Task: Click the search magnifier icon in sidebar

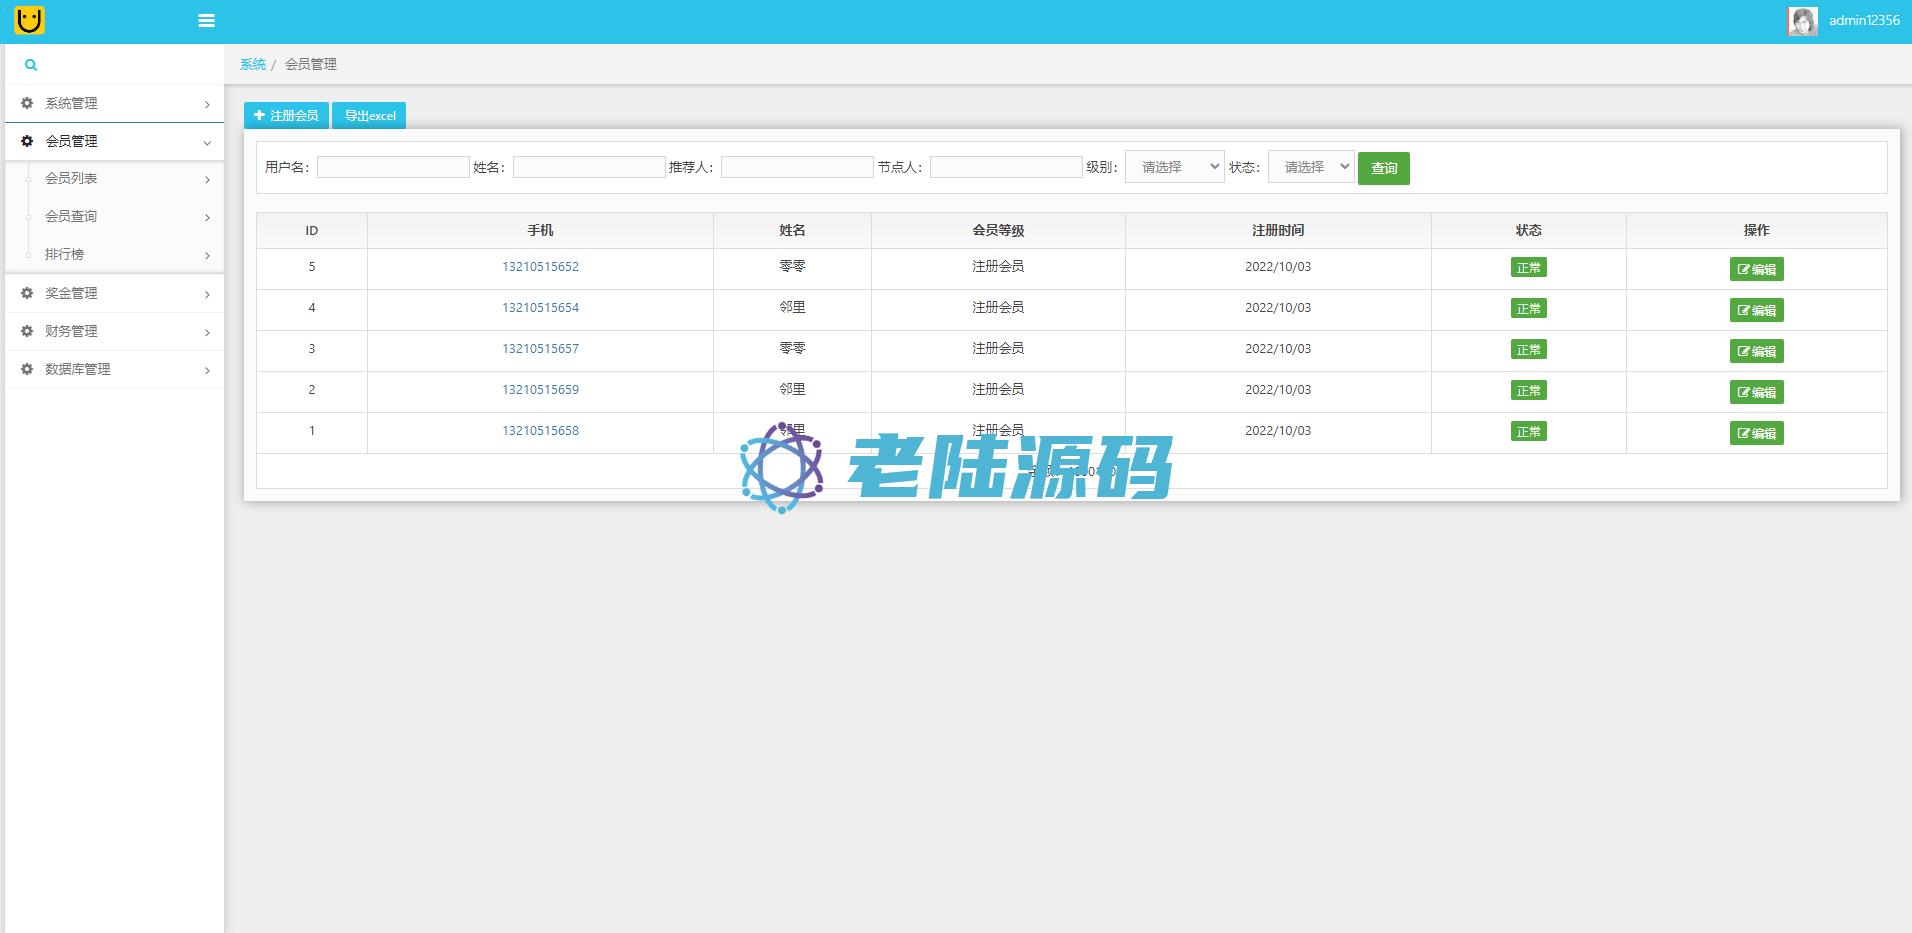Action: click(31, 65)
